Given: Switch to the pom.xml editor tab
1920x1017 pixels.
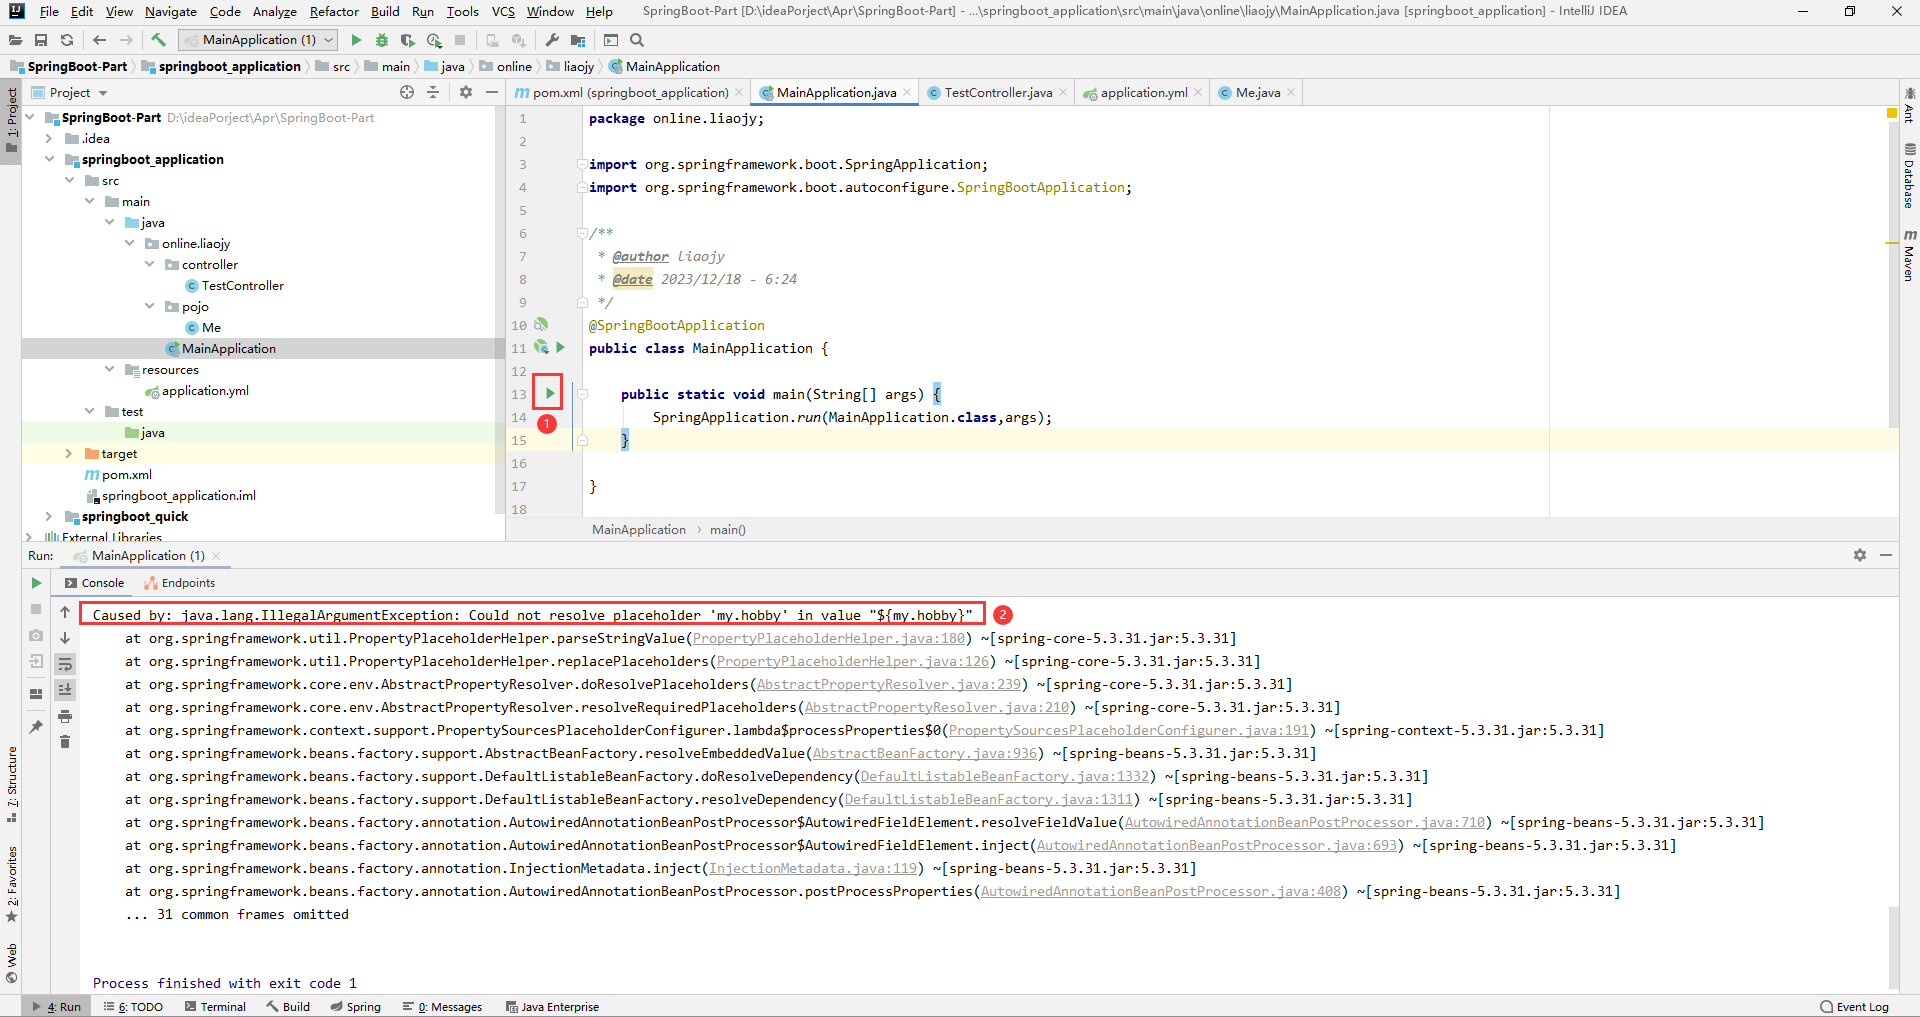Looking at the screenshot, I should pyautogui.click(x=630, y=92).
